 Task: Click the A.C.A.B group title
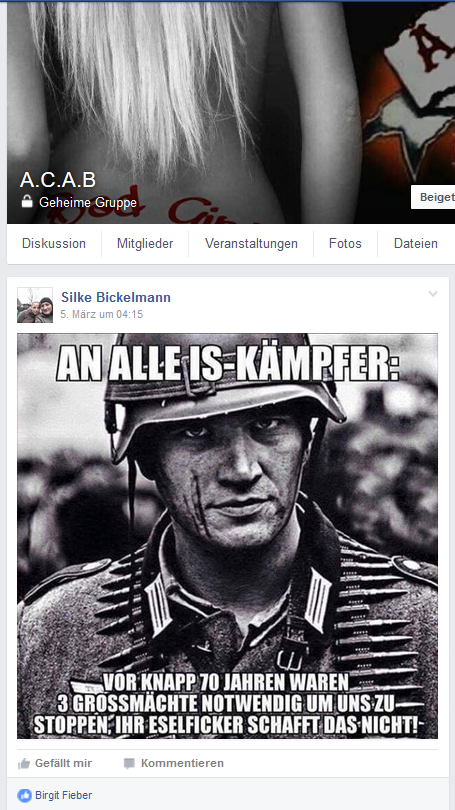point(58,180)
